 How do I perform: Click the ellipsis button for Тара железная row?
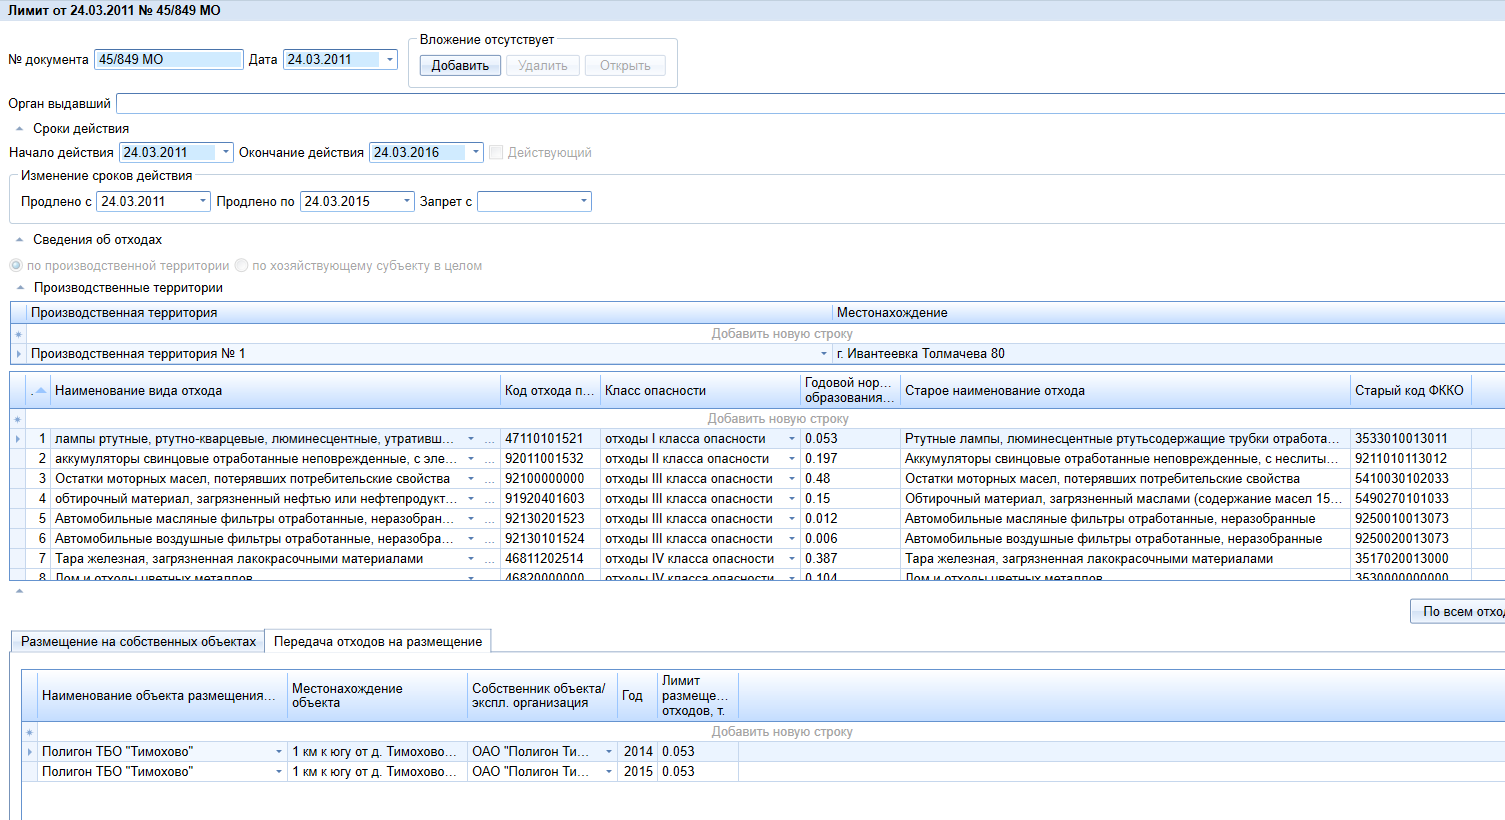click(489, 559)
